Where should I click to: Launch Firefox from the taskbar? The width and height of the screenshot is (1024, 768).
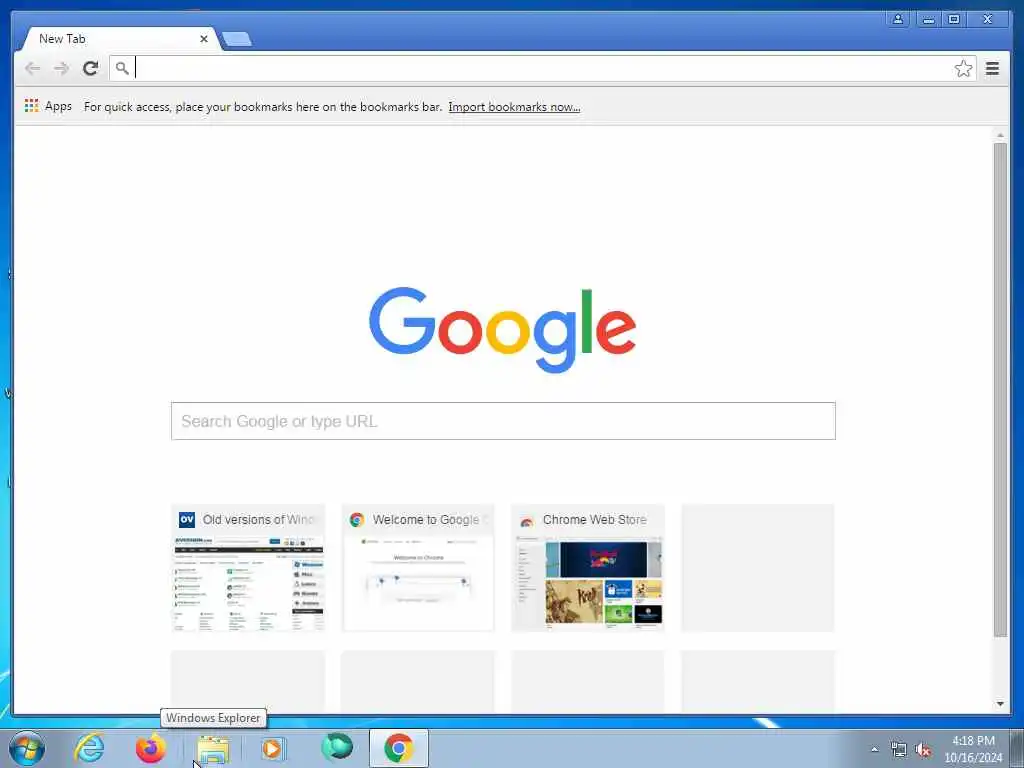(x=150, y=748)
